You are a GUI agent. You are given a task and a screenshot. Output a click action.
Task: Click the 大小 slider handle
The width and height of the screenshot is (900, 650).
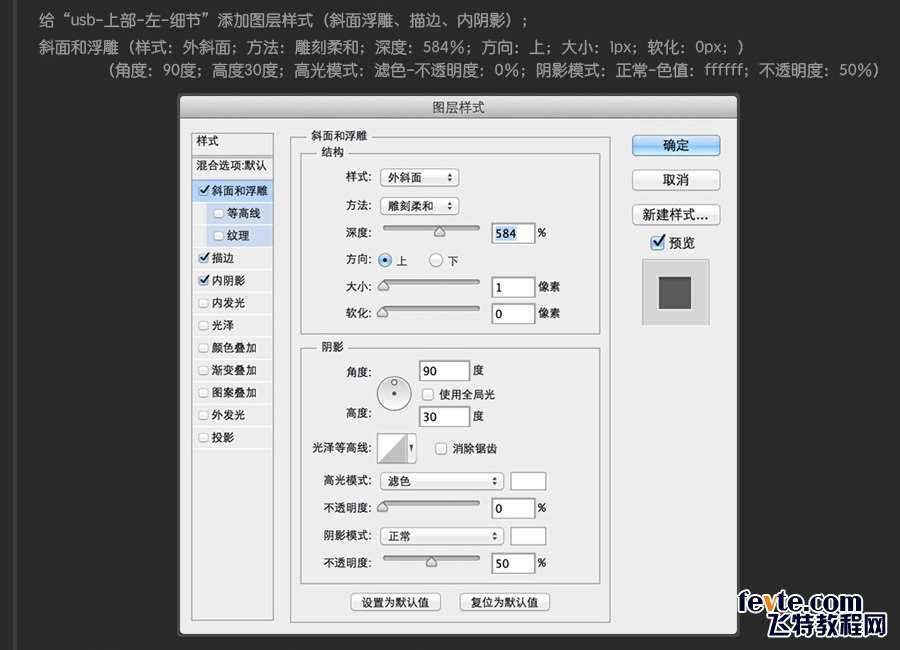[383, 285]
